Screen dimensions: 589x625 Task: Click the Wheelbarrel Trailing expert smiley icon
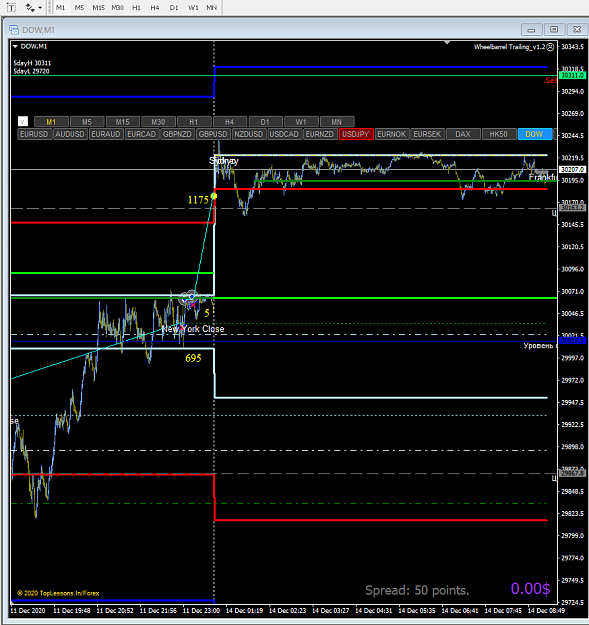(x=550, y=47)
